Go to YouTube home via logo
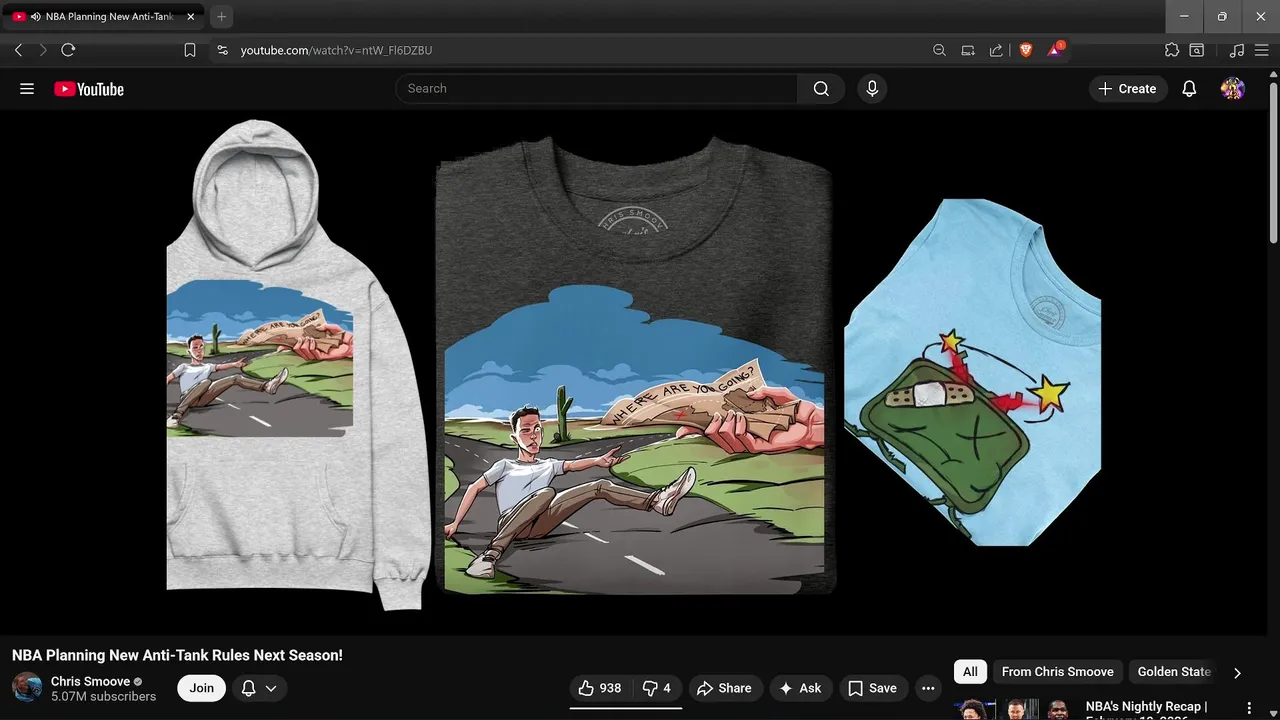The height and width of the screenshot is (720, 1280). (89, 89)
